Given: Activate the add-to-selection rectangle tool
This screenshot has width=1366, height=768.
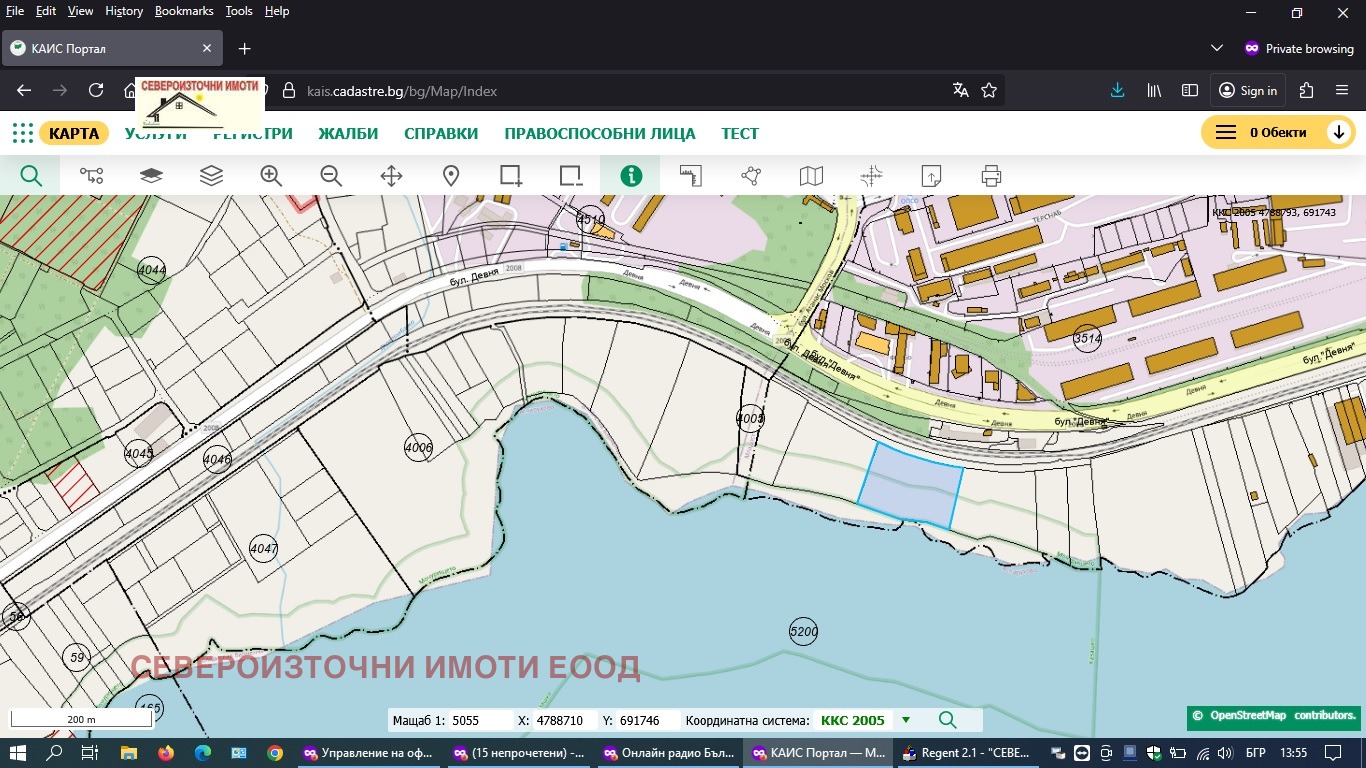Looking at the screenshot, I should 511,175.
